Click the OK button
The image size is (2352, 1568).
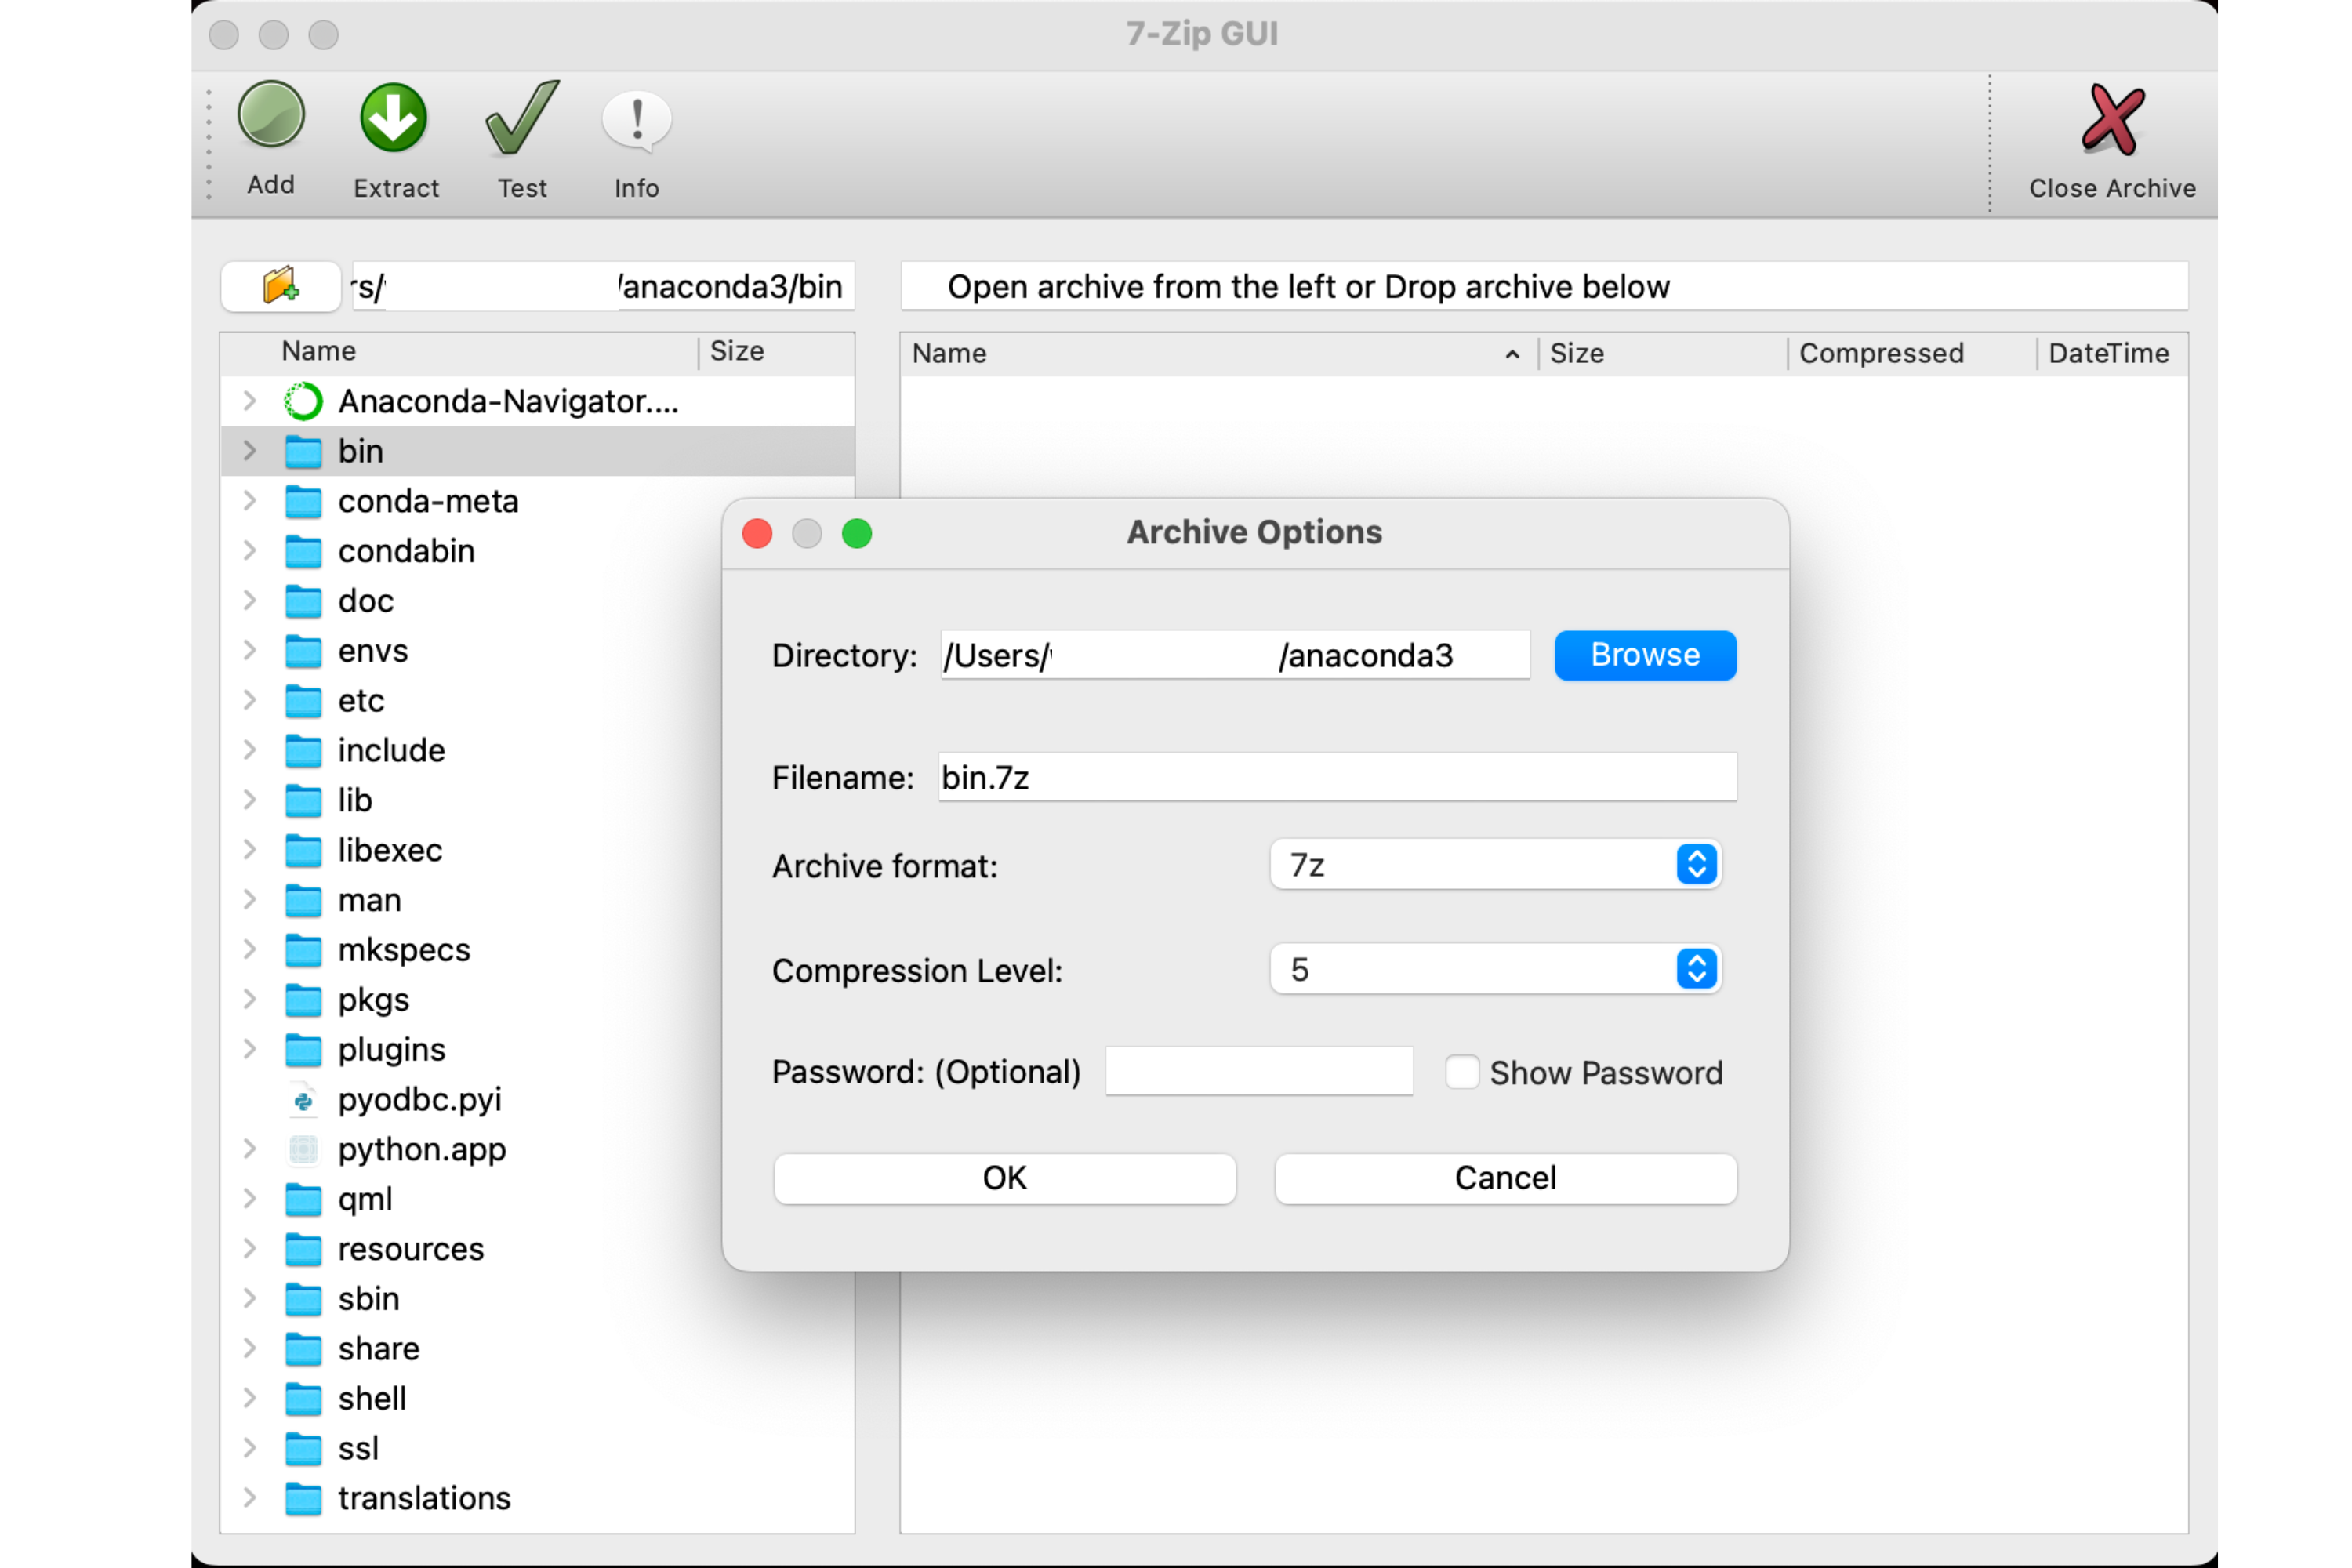pyautogui.click(x=1004, y=1178)
